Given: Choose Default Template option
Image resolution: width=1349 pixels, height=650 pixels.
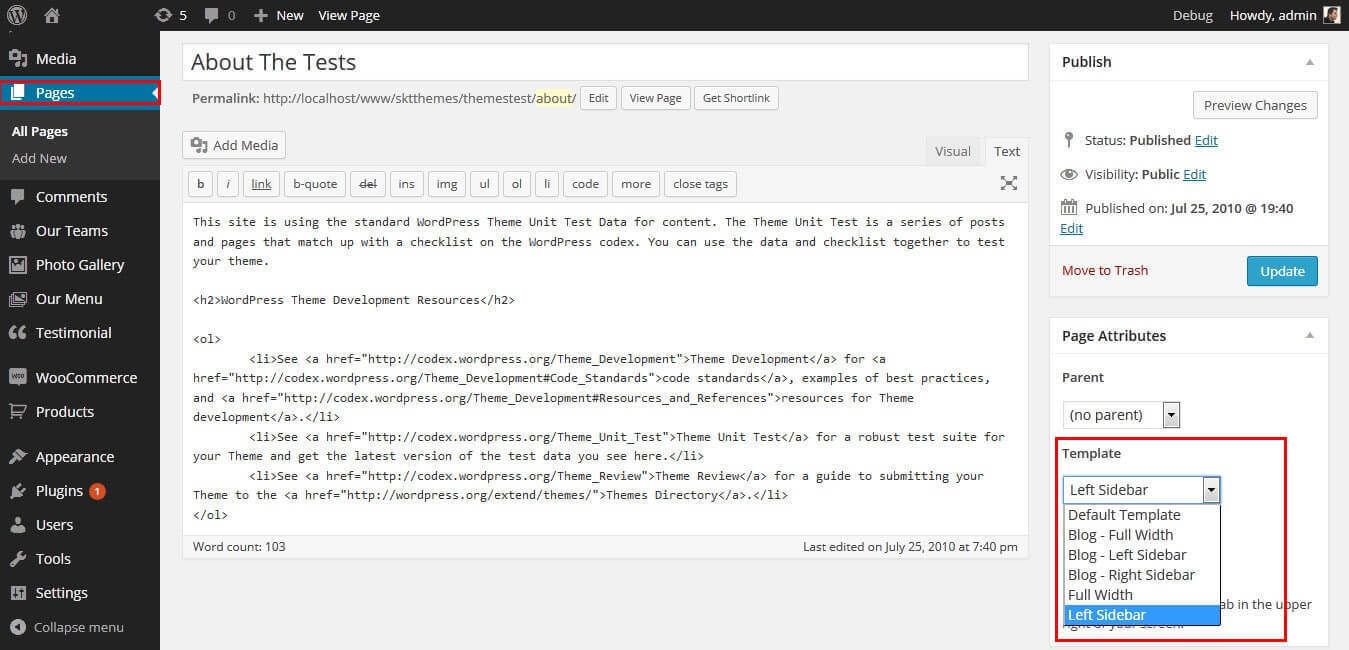Looking at the screenshot, I should pyautogui.click(x=1141, y=515).
